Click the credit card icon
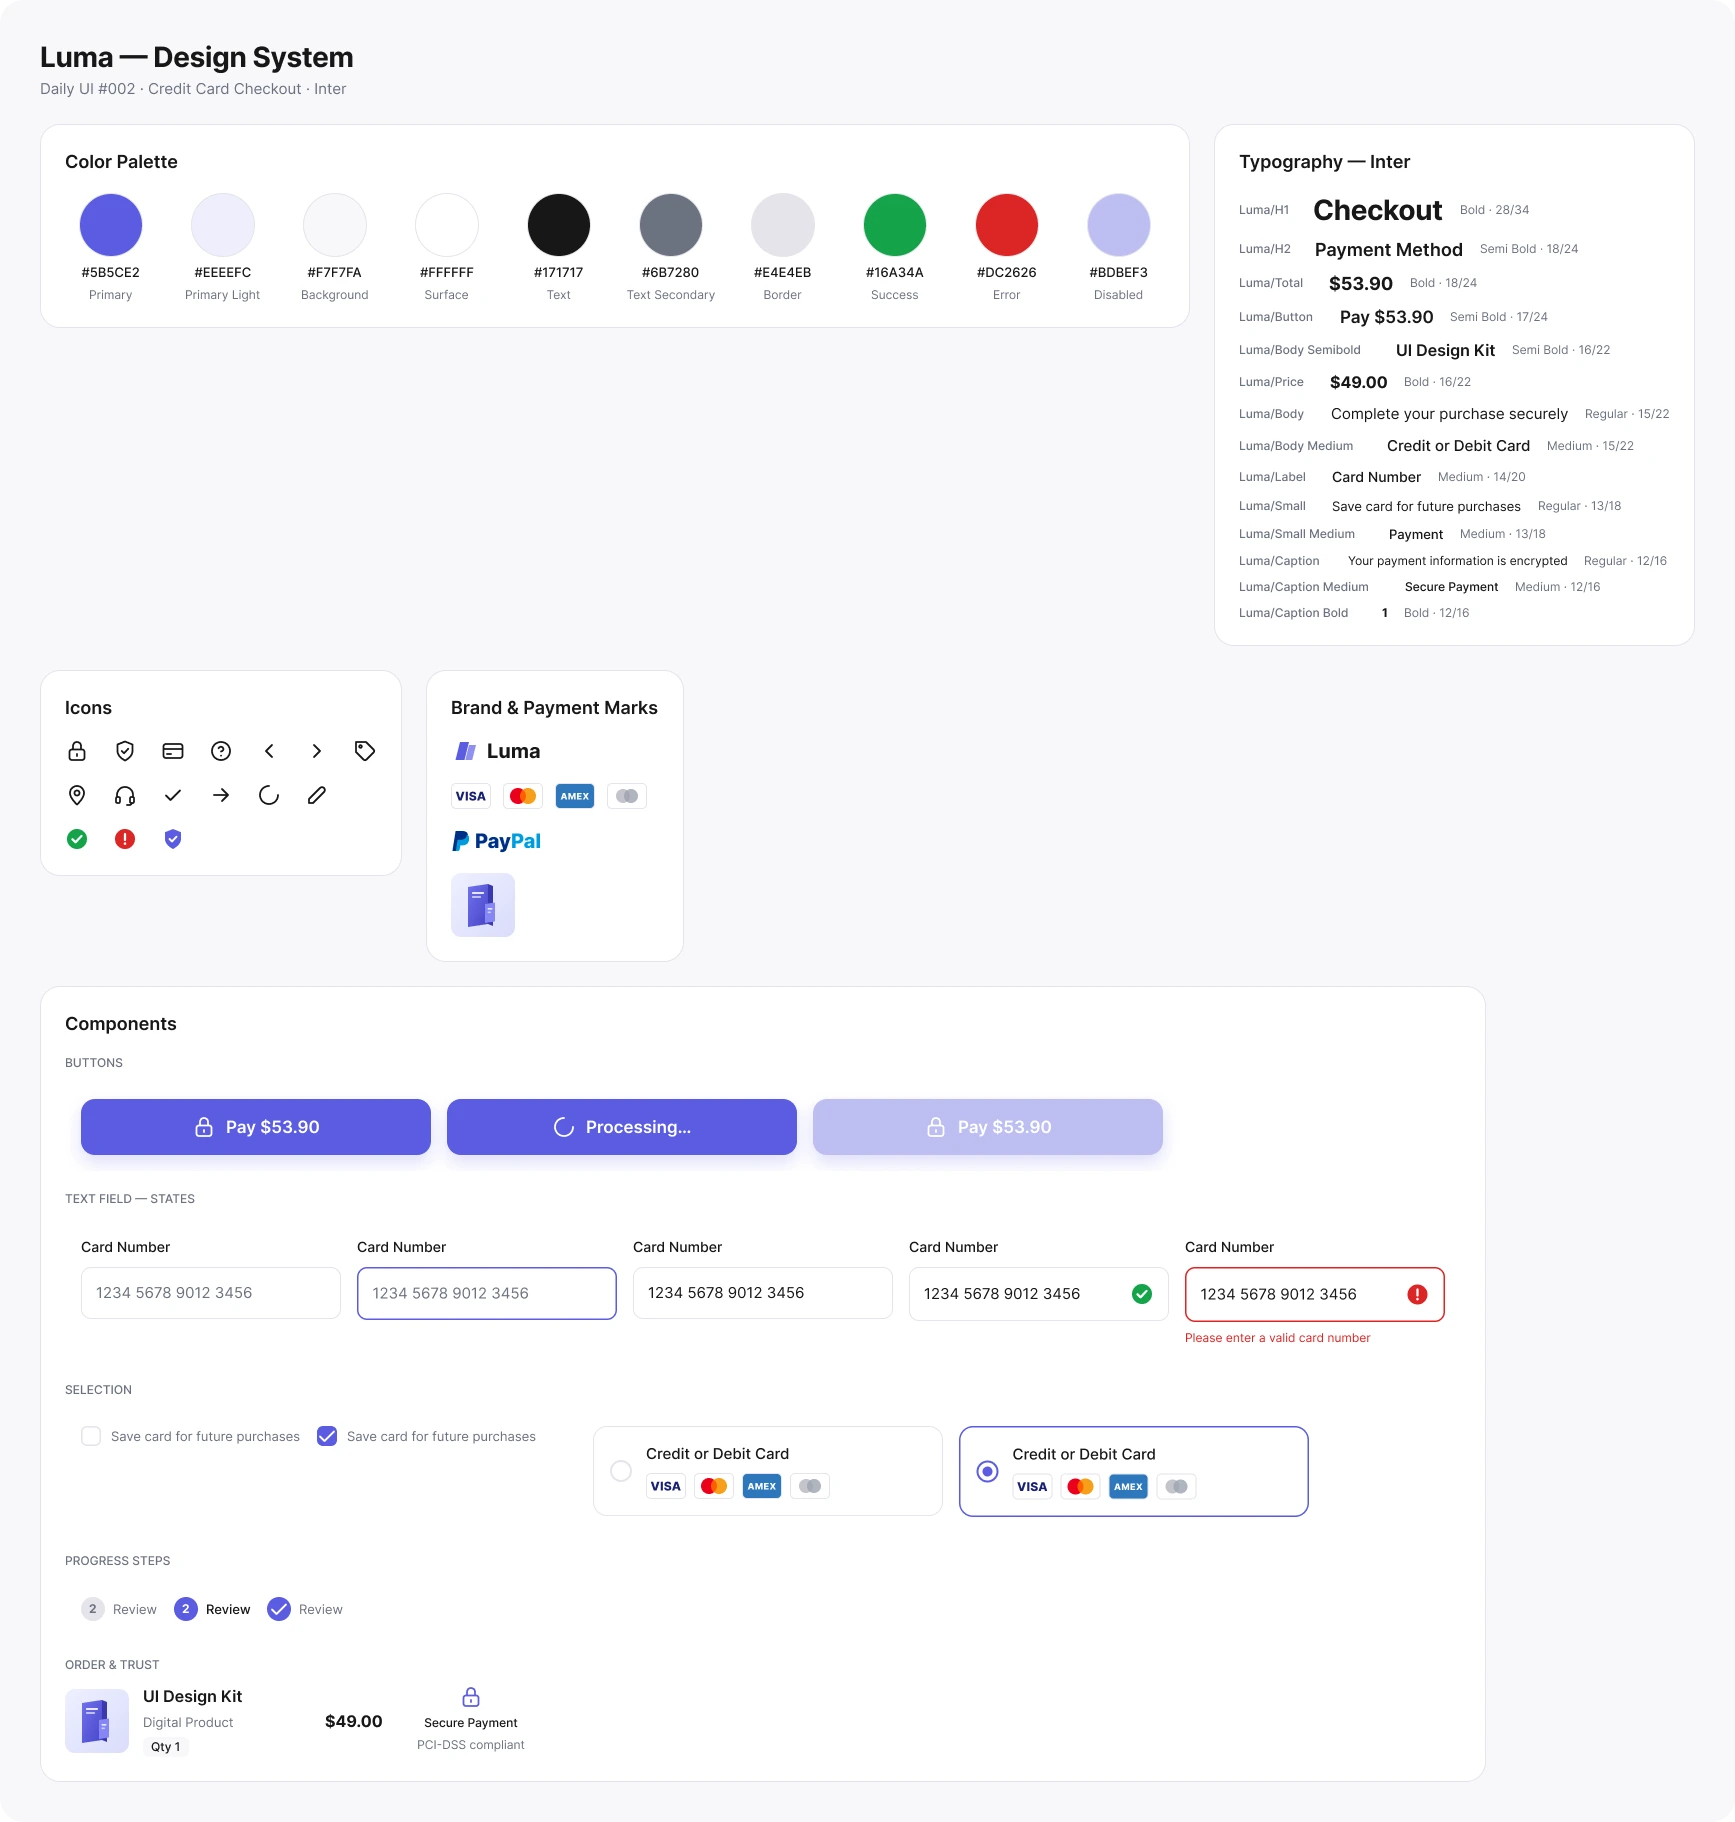The height and width of the screenshot is (1822, 1735). (173, 751)
